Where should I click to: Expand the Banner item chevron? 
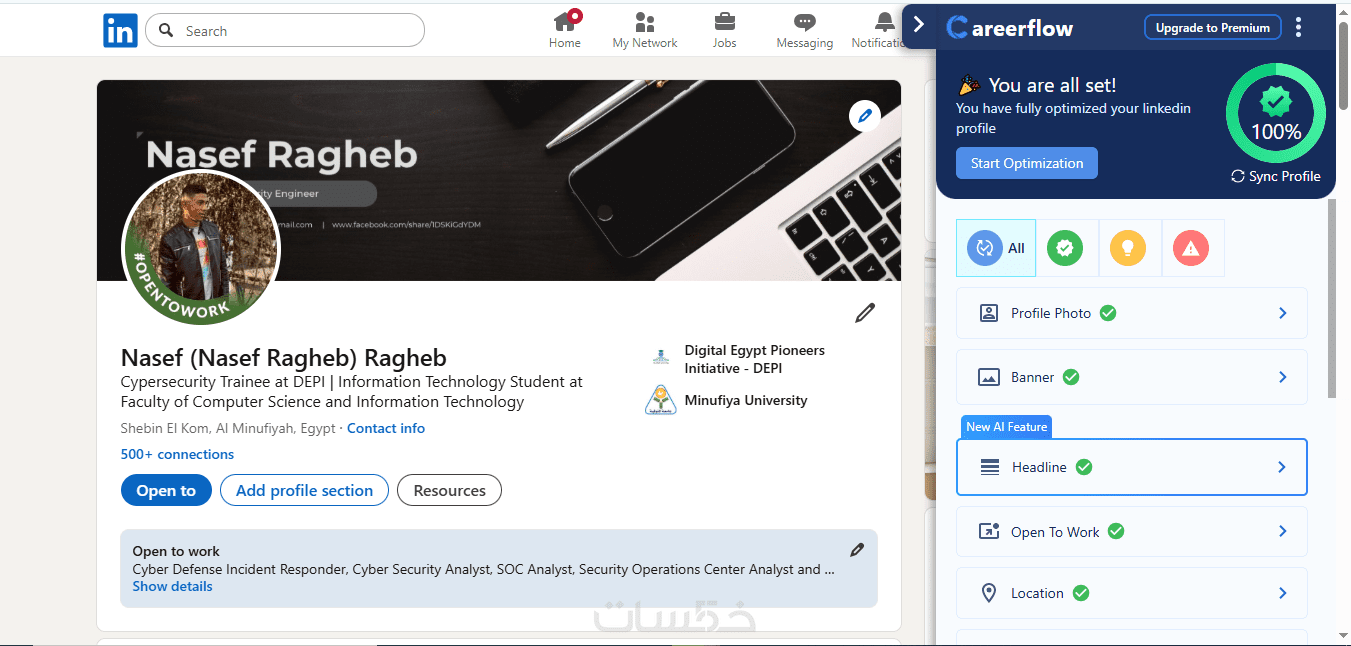click(x=1282, y=377)
